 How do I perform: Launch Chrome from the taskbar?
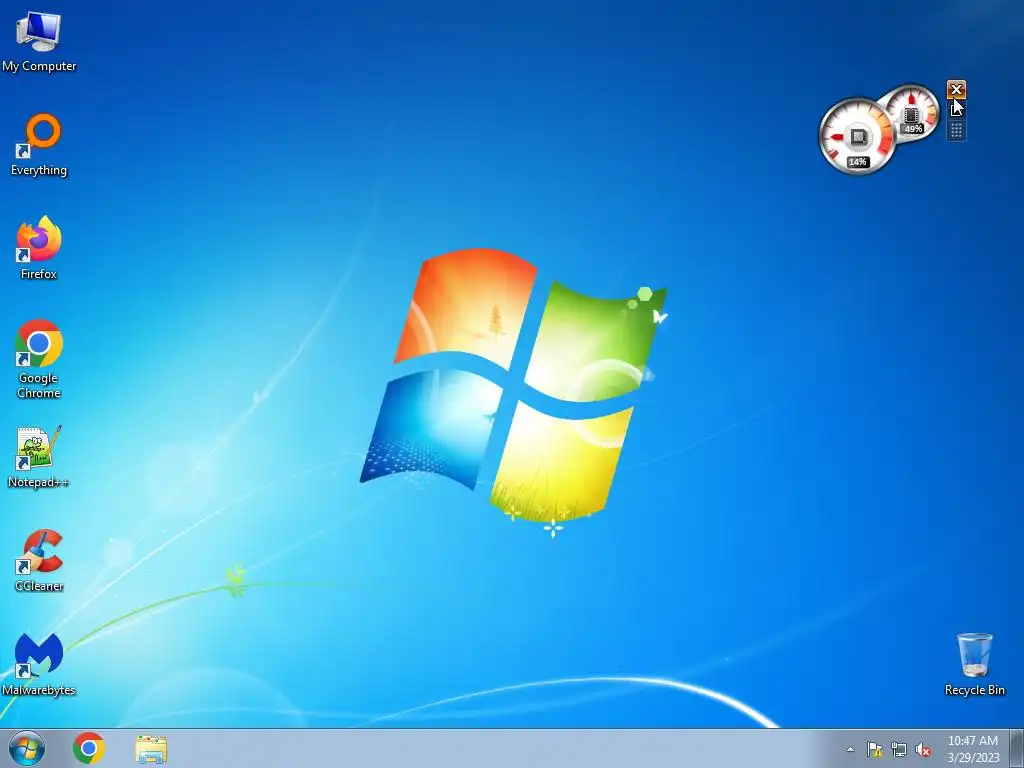click(x=89, y=748)
